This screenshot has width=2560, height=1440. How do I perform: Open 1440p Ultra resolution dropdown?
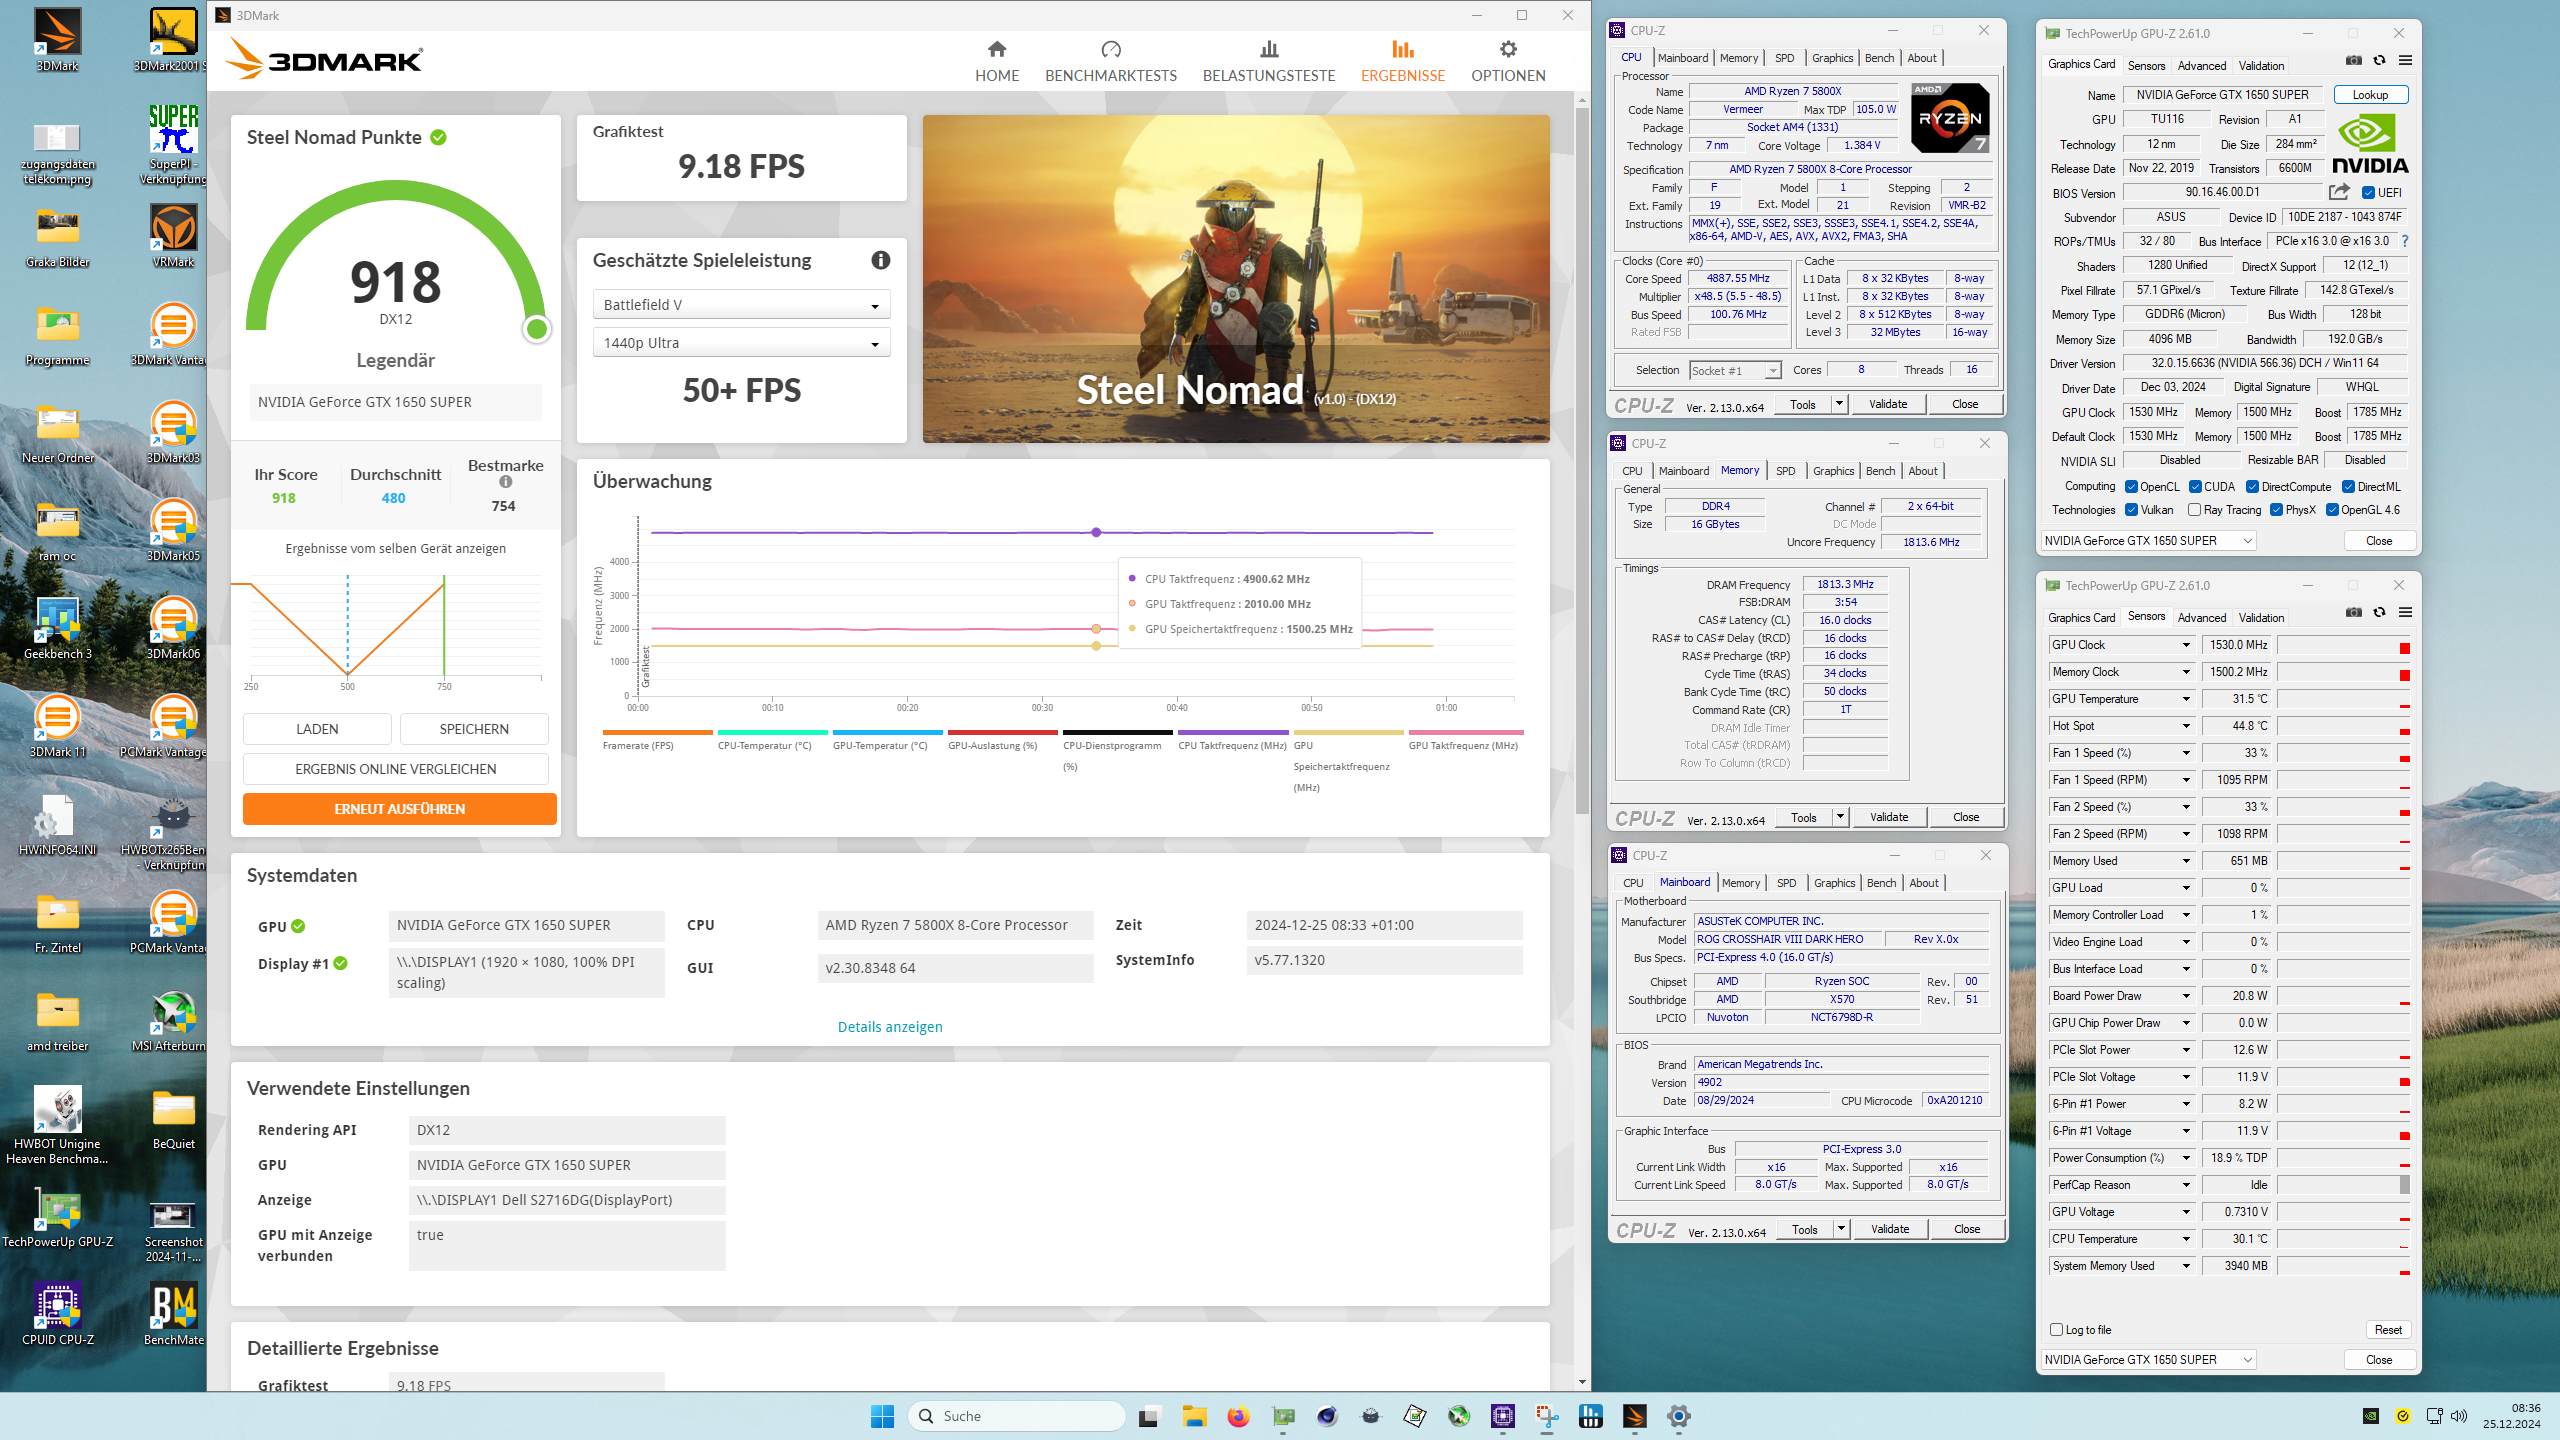741,343
